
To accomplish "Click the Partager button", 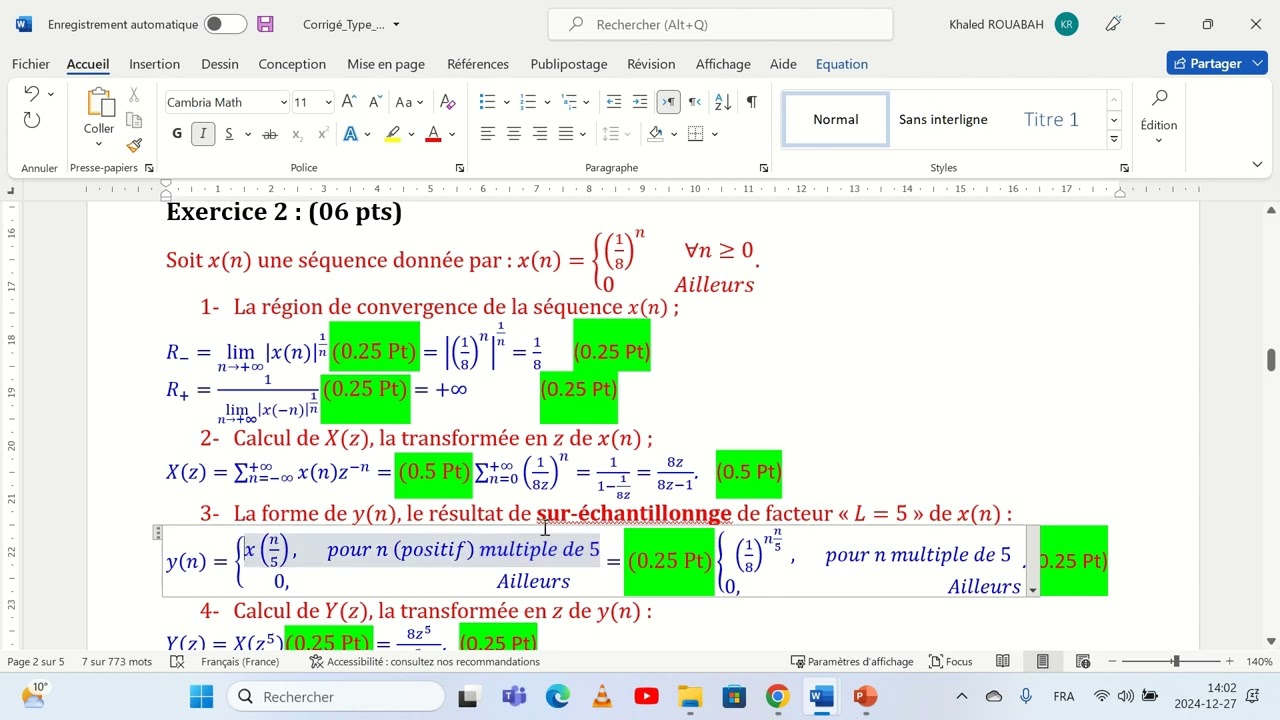I will [1217, 63].
